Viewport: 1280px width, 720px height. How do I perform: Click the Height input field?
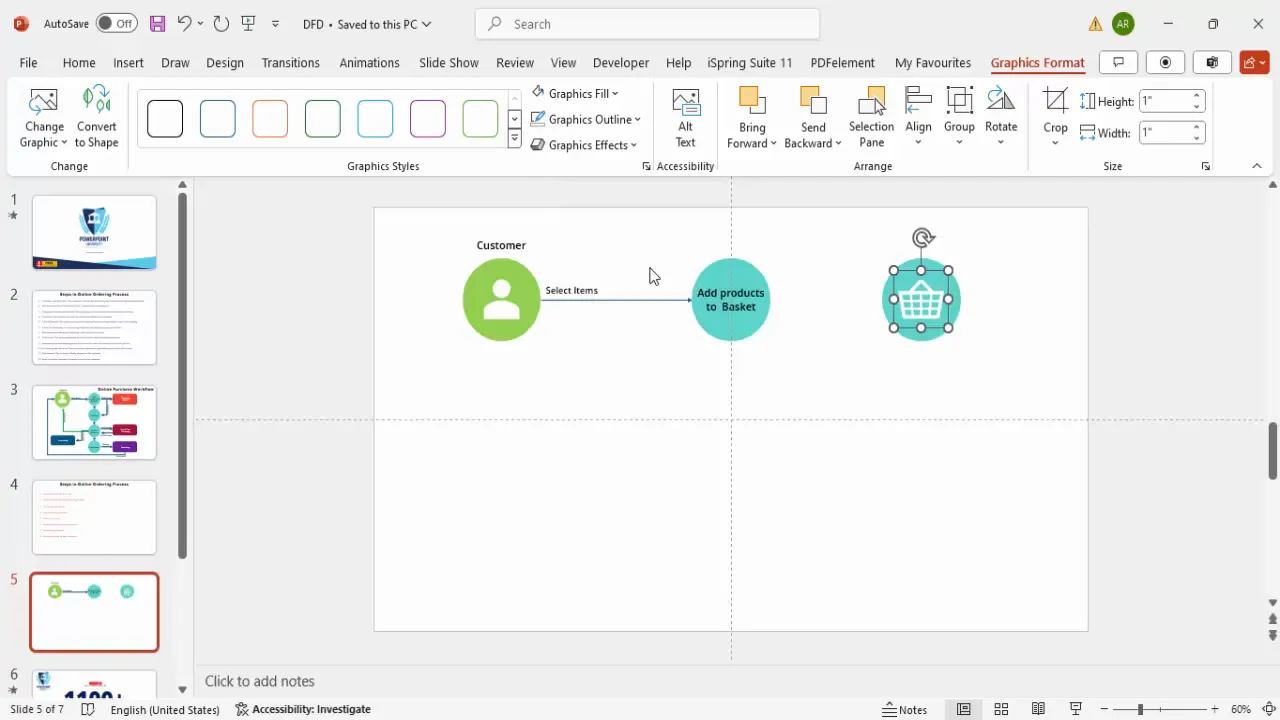[1164, 101]
